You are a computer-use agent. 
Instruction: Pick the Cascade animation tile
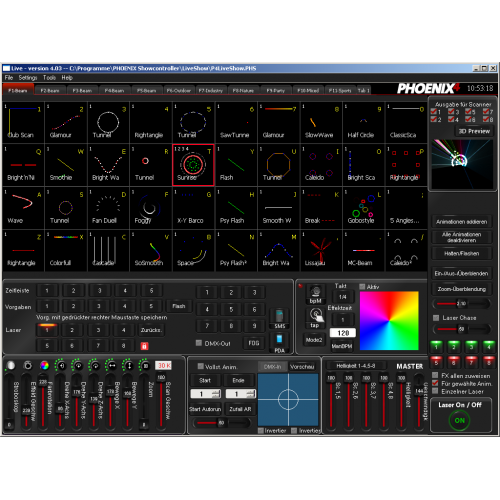[x=108, y=250]
